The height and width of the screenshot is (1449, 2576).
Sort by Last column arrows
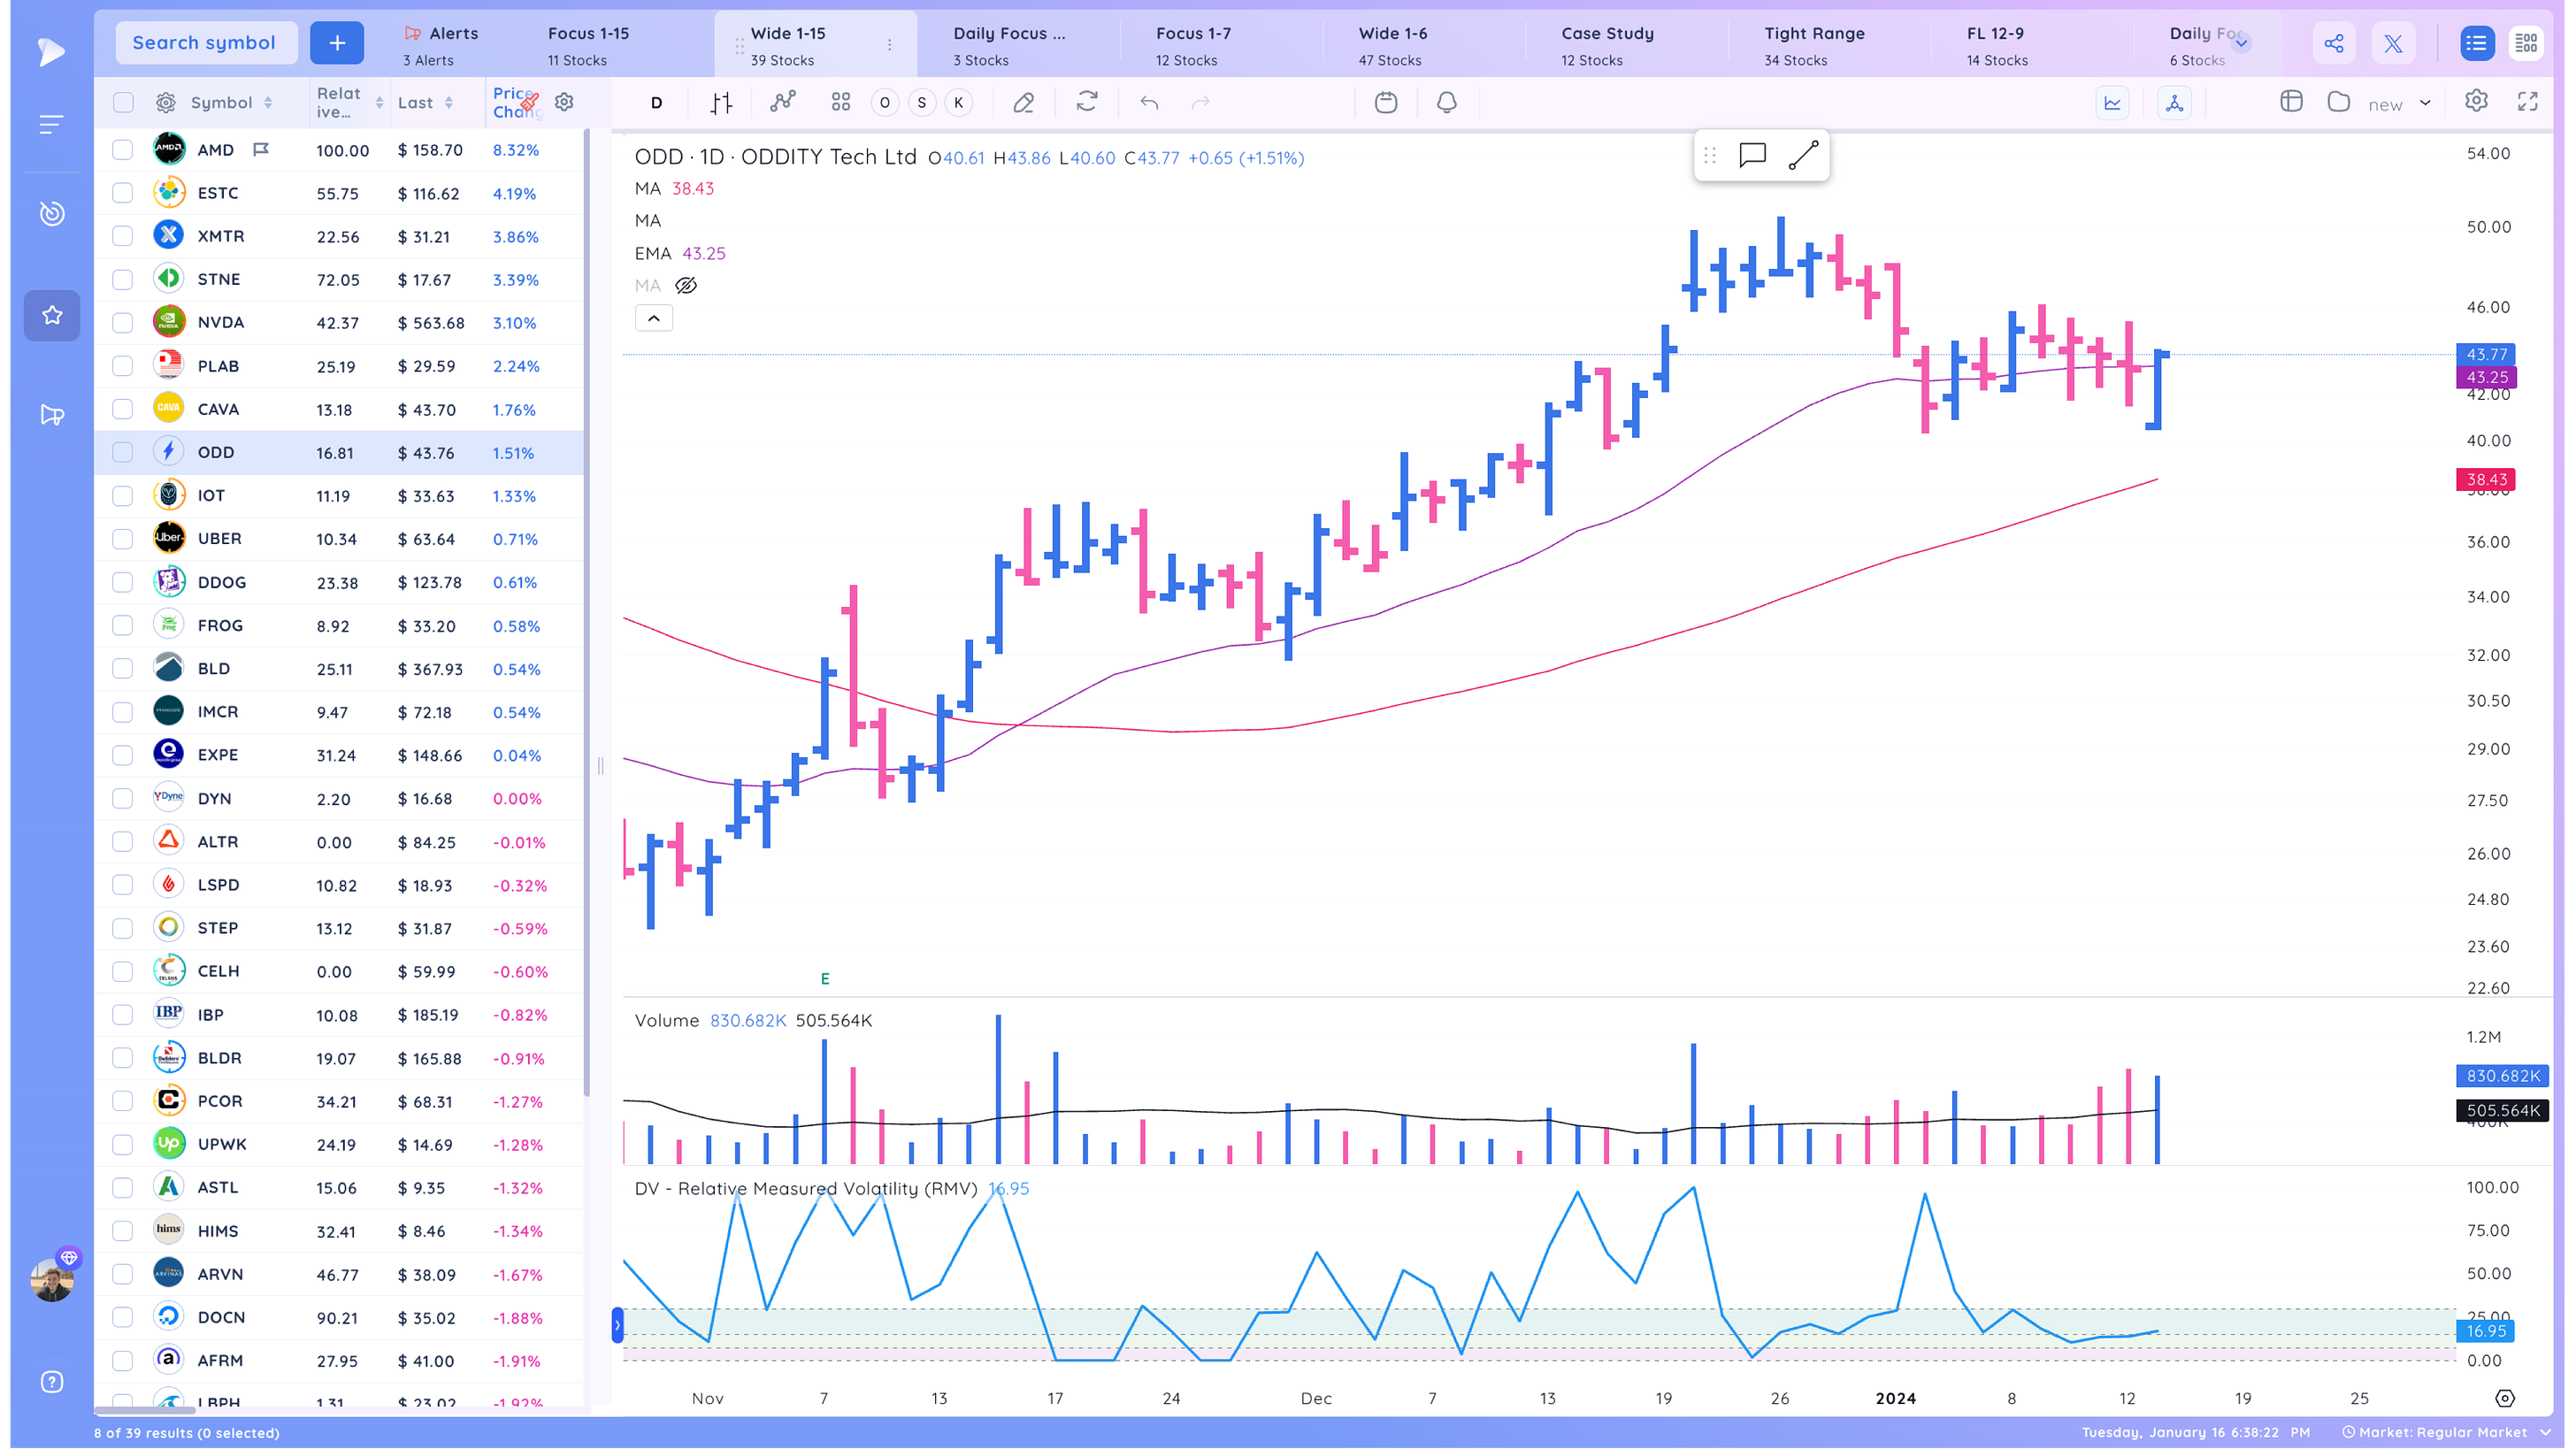pos(449,103)
